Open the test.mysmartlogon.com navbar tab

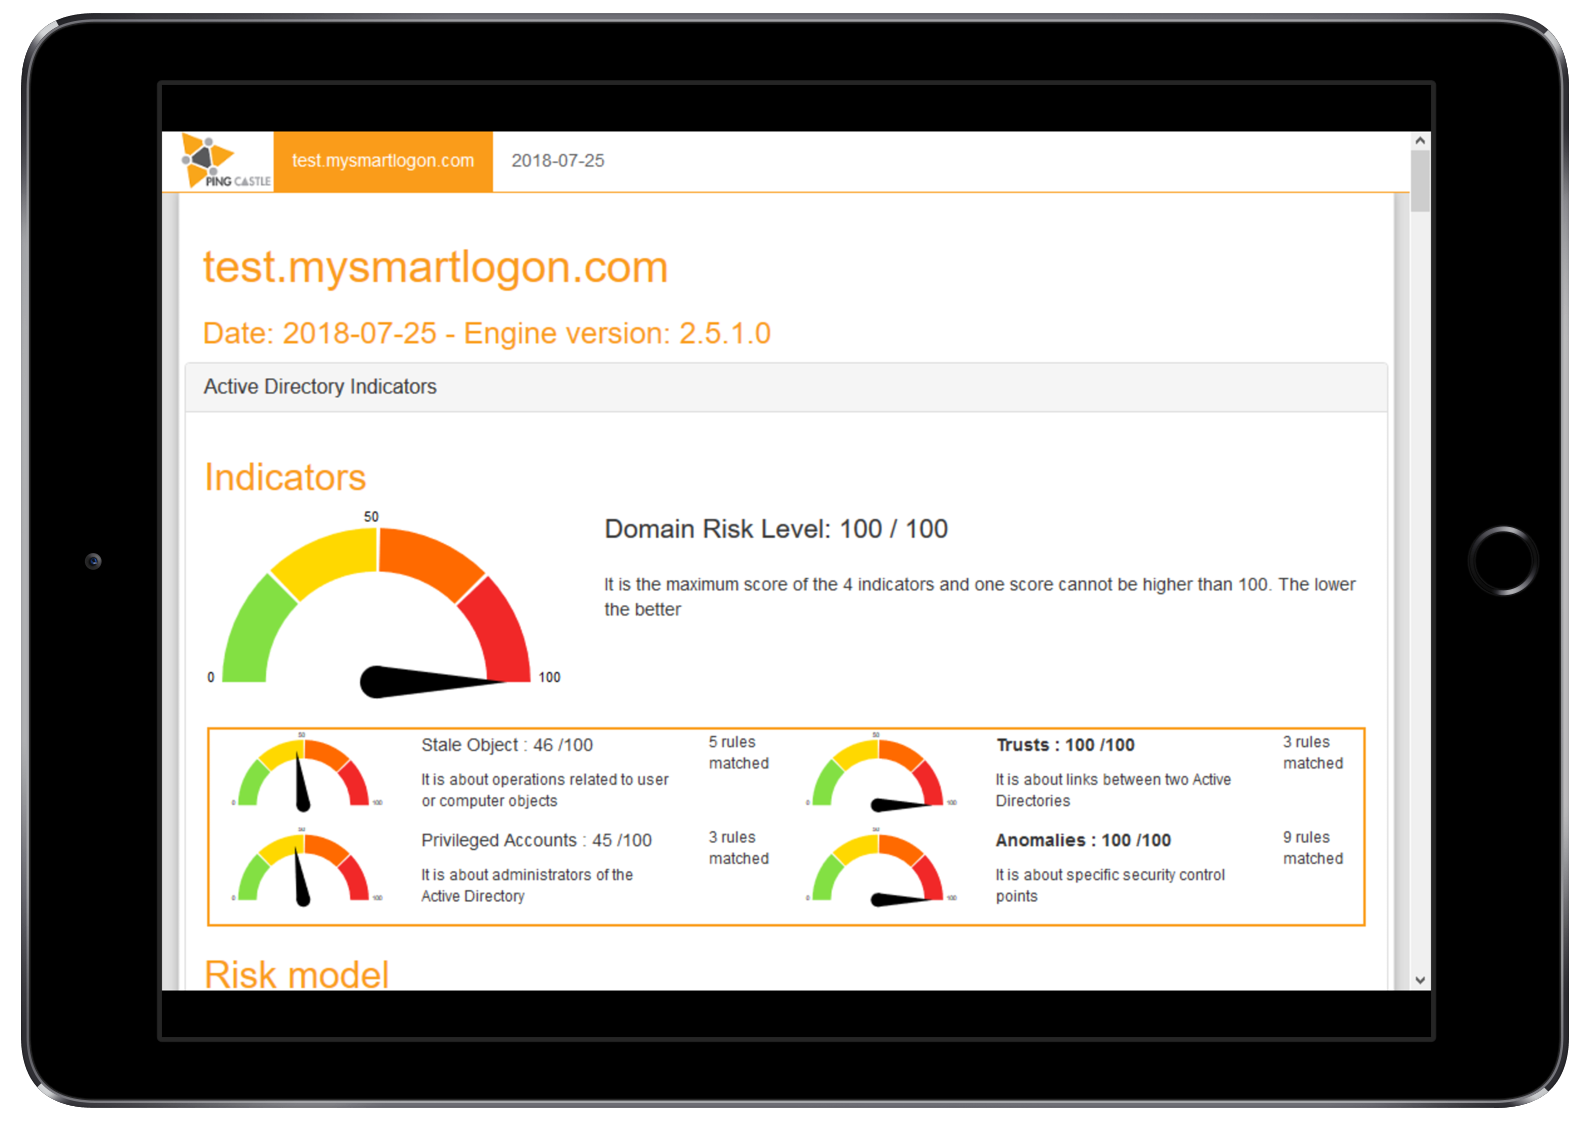pos(383,161)
